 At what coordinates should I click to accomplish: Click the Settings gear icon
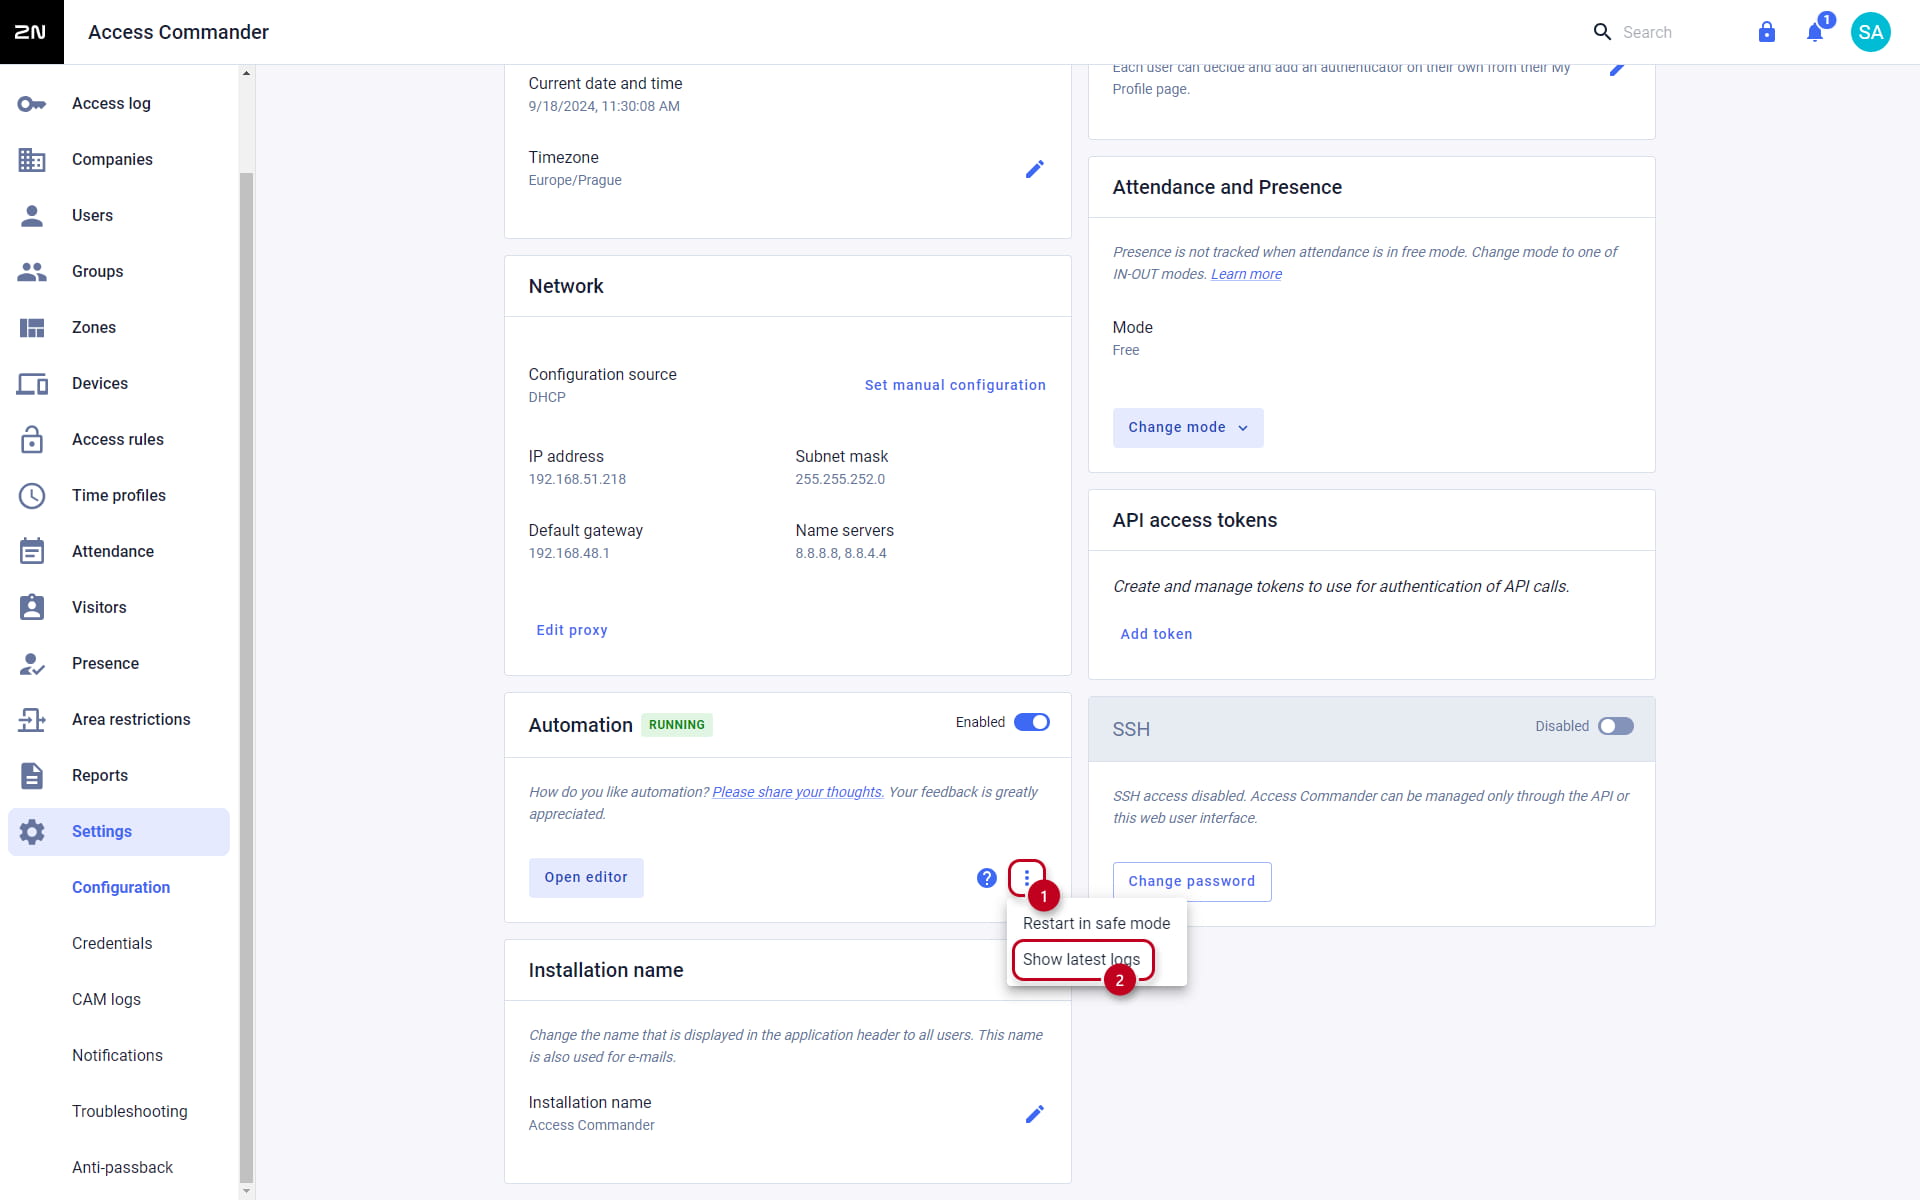pyautogui.click(x=32, y=832)
